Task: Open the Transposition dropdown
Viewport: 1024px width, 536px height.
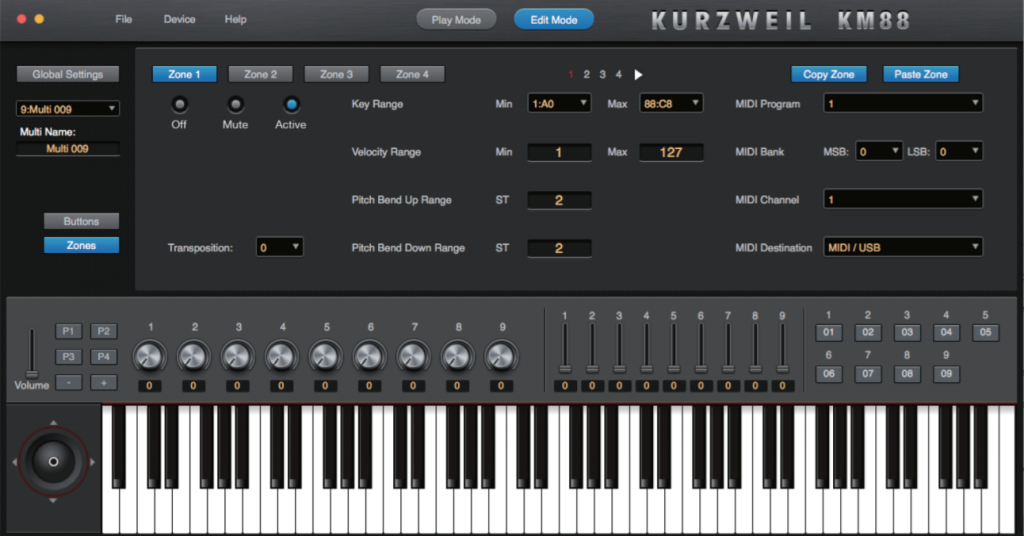Action: pyautogui.click(x=280, y=247)
